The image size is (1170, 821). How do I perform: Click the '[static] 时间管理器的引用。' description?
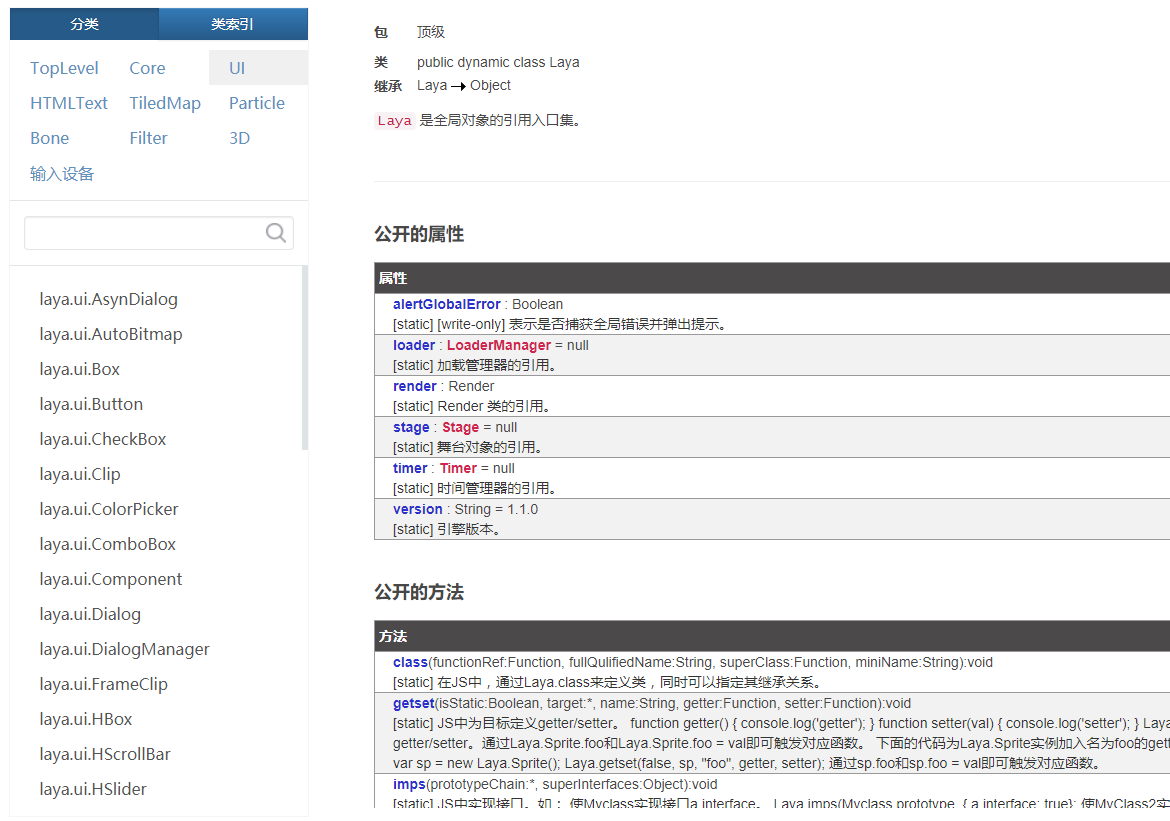coord(475,489)
